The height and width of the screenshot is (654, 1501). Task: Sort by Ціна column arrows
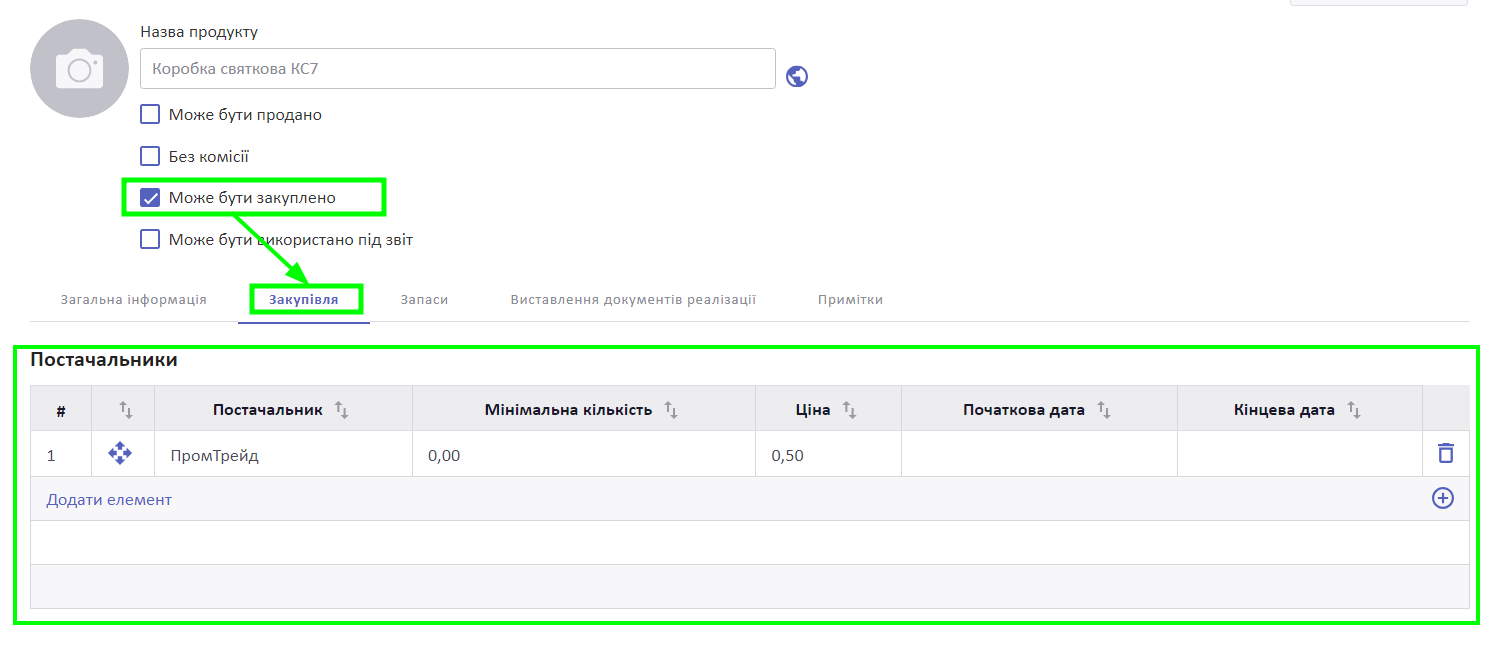849,410
